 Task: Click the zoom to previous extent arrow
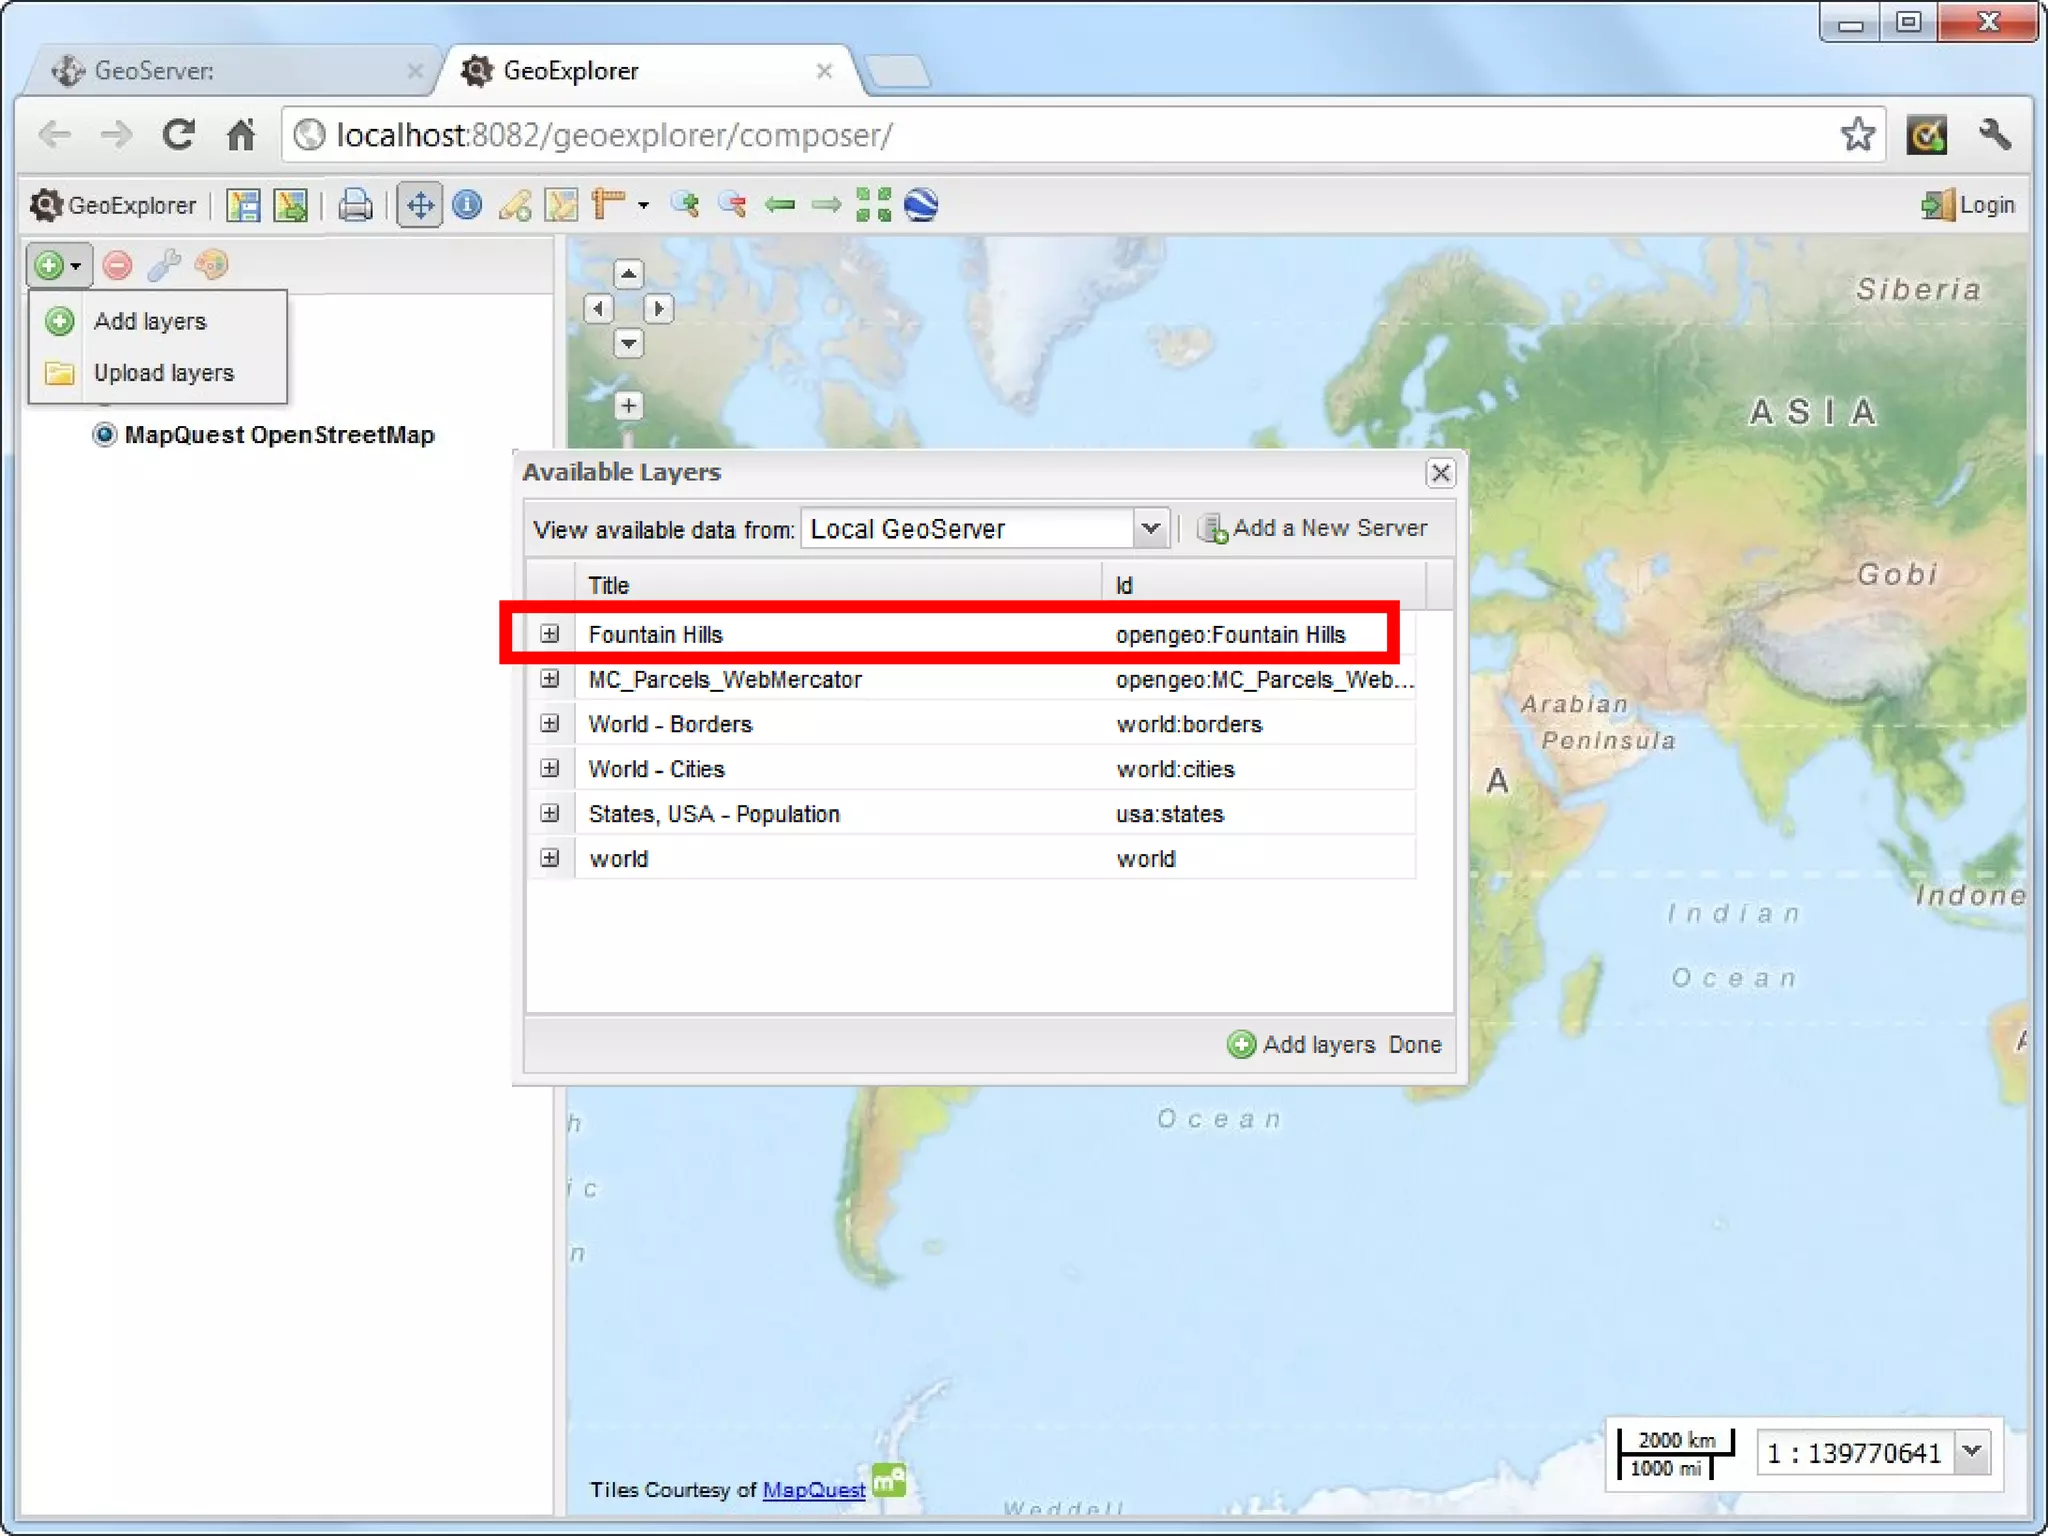[x=779, y=205]
